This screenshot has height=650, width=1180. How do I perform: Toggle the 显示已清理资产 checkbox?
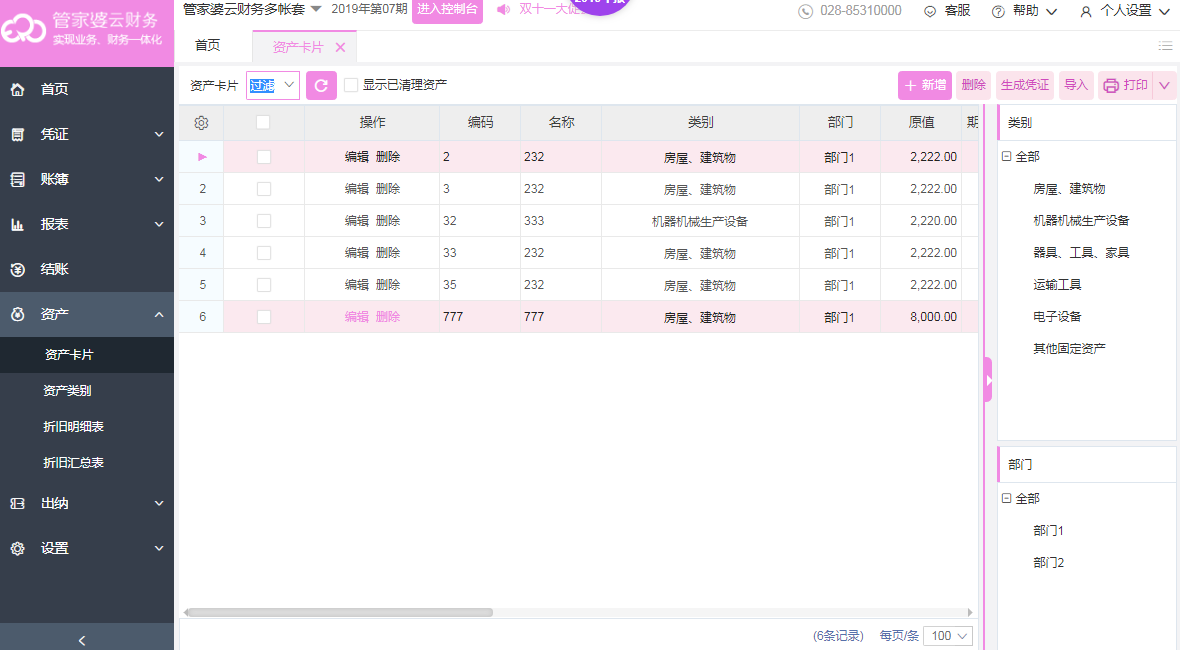351,85
